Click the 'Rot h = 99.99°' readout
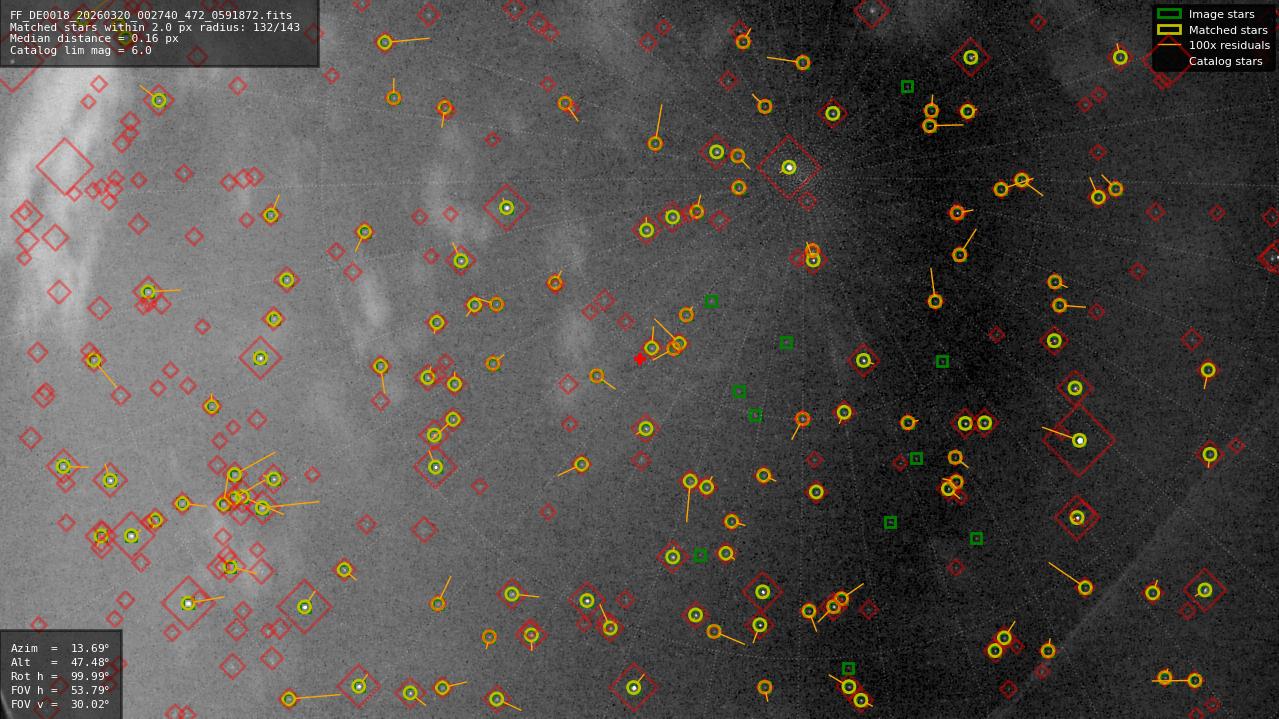Viewport: 1279px width, 719px height. point(60,677)
